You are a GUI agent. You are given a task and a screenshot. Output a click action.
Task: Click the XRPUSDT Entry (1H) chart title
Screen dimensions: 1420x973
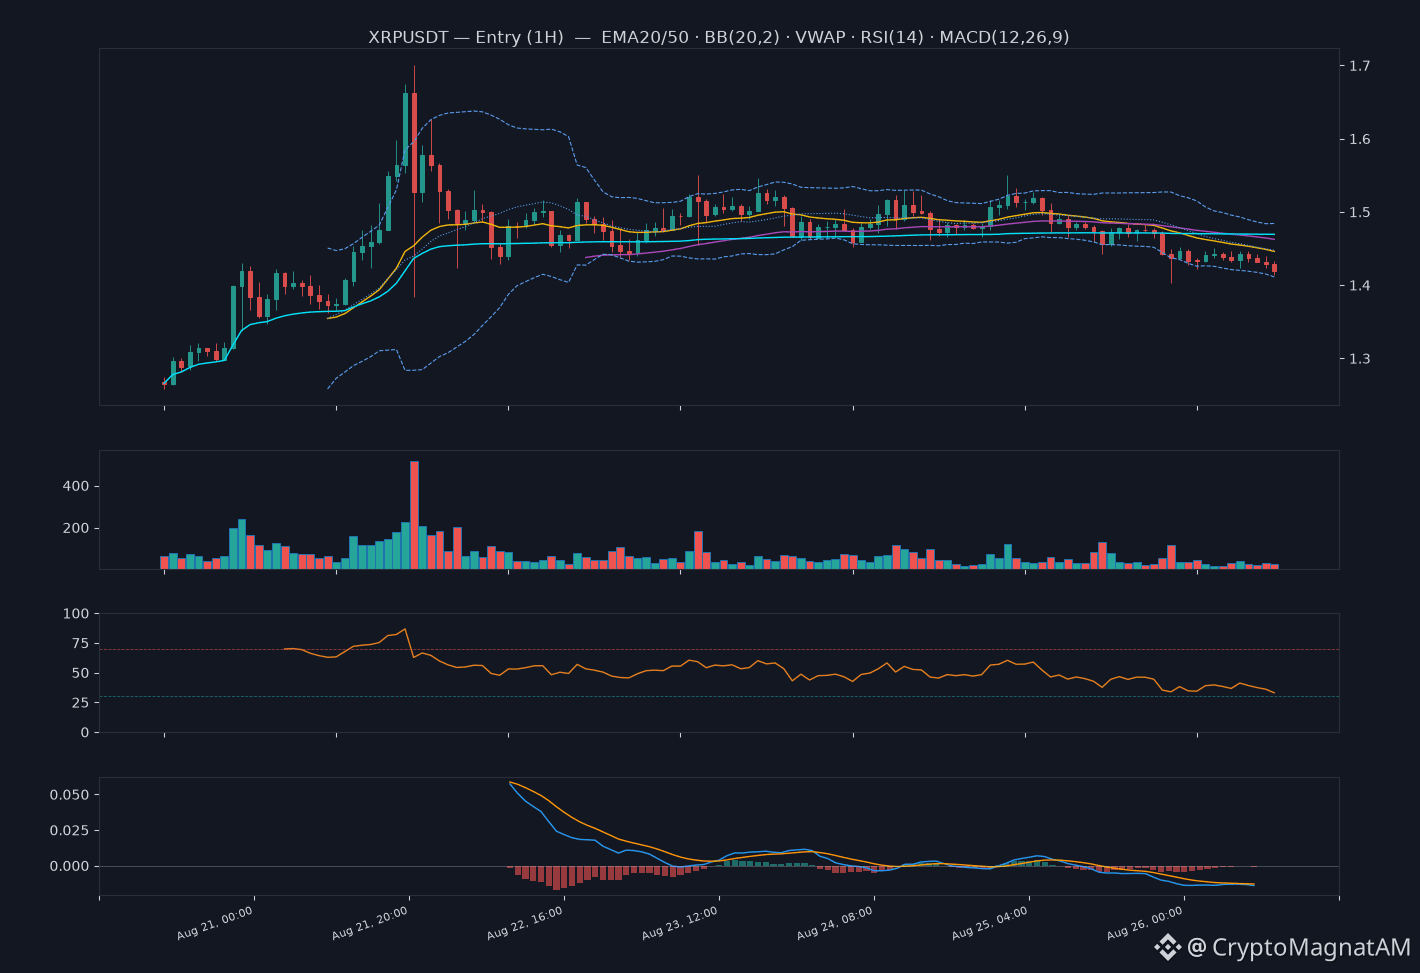[719, 37]
